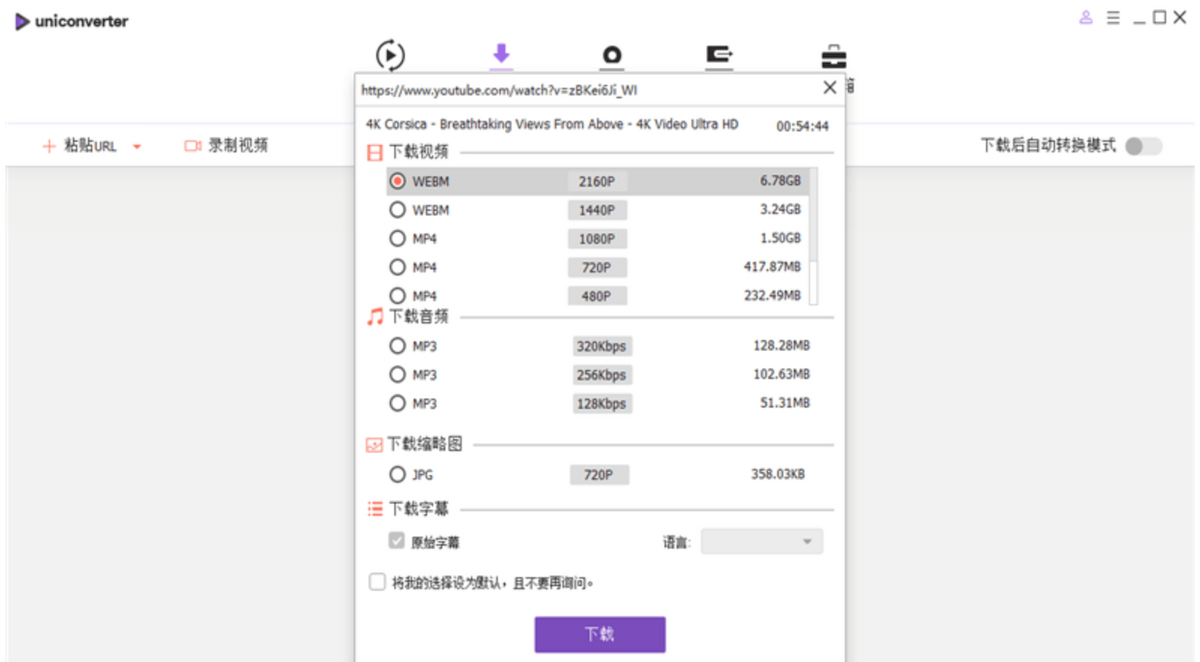Open the user account icon

[x=1086, y=18]
